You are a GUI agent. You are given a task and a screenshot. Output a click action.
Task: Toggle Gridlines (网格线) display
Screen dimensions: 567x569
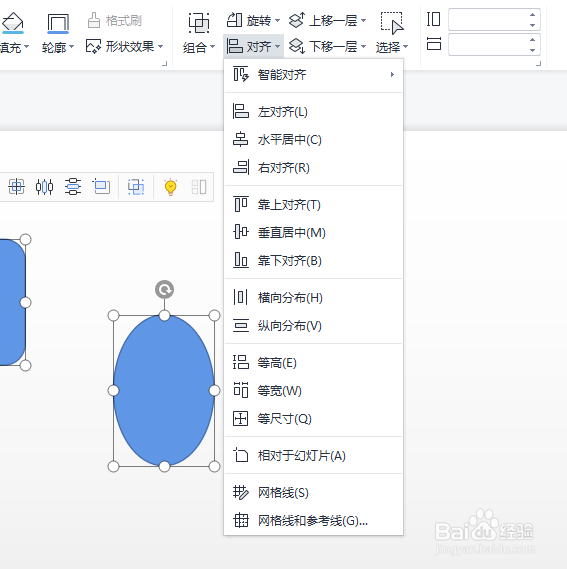313,492
